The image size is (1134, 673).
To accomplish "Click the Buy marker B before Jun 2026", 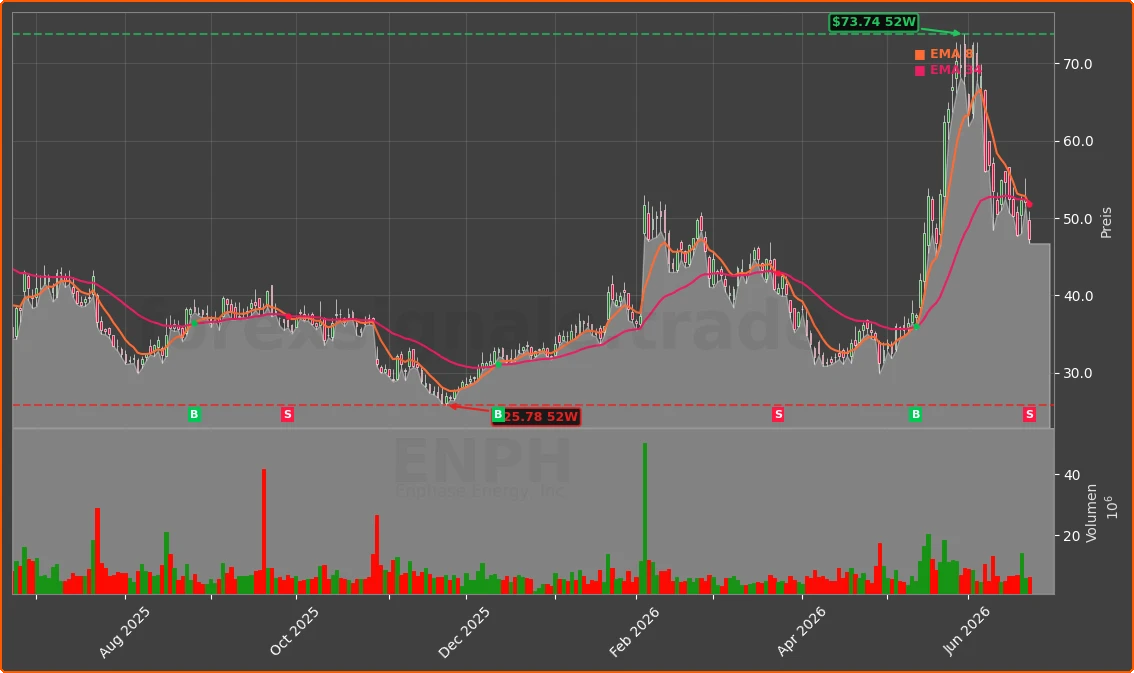I will click(916, 414).
